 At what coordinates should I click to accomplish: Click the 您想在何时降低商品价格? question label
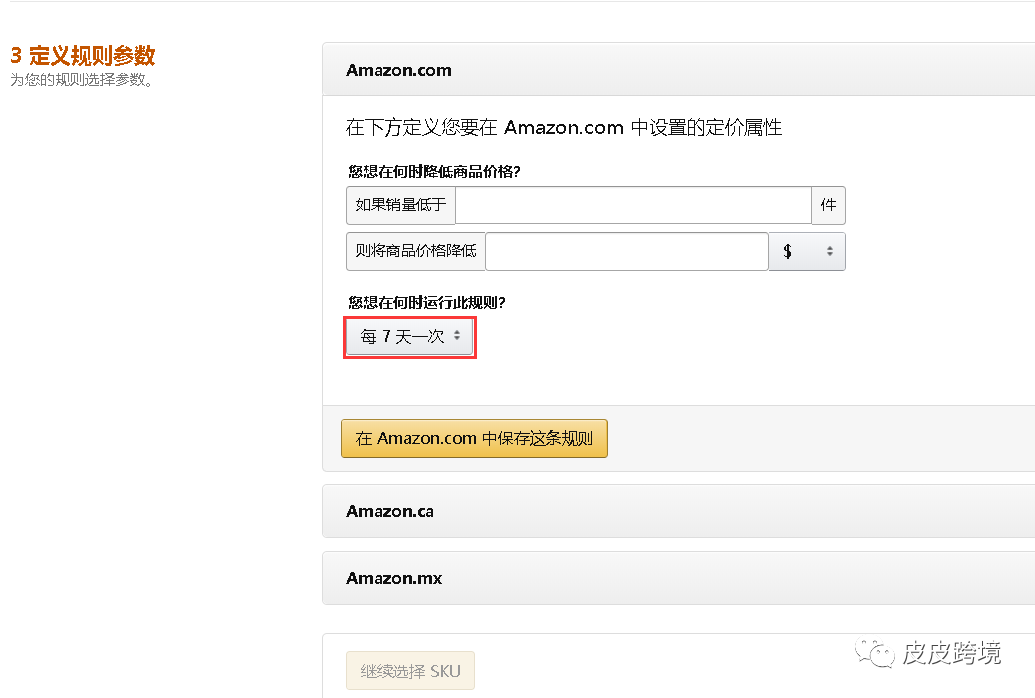click(434, 171)
